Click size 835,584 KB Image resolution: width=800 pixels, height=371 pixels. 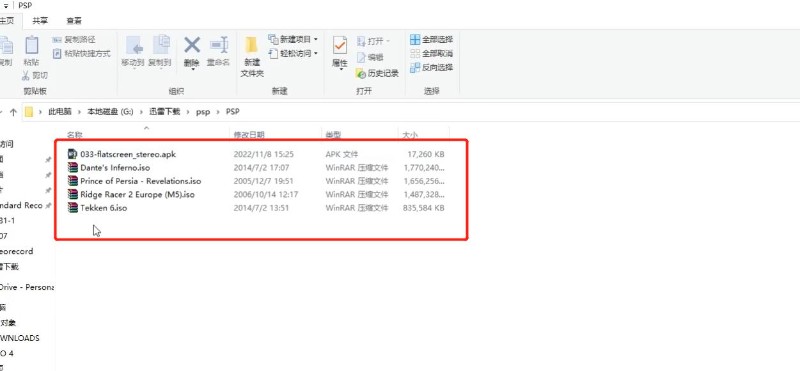pyautogui.click(x=423, y=208)
